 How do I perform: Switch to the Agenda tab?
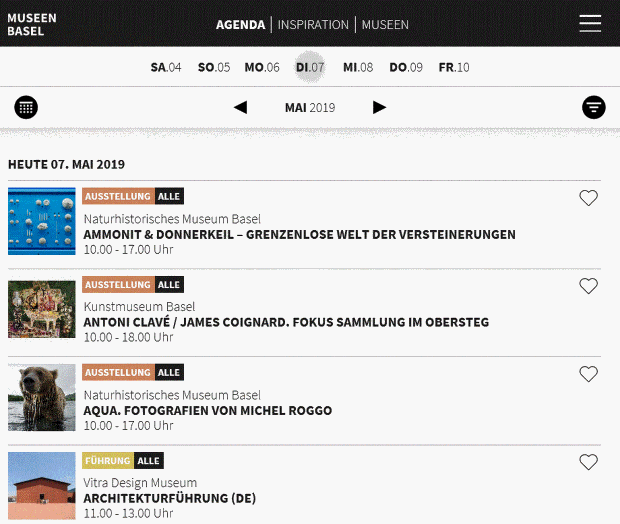pos(240,25)
